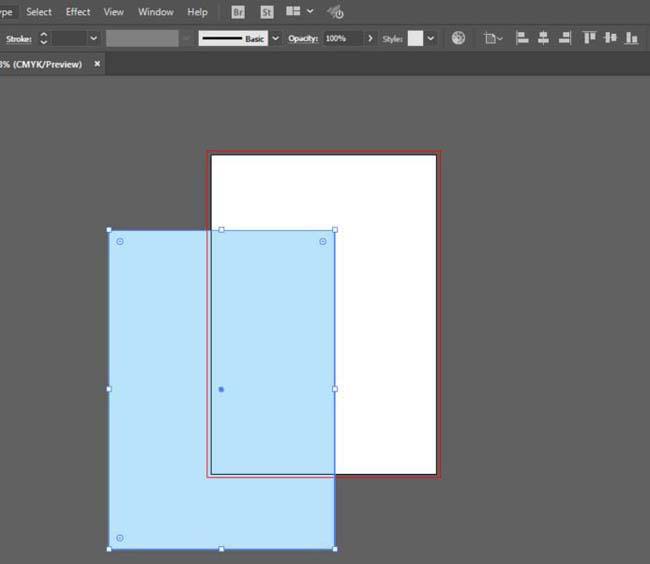Close the CMYK/Preview document tab
The image size is (650, 564).
tap(97, 63)
